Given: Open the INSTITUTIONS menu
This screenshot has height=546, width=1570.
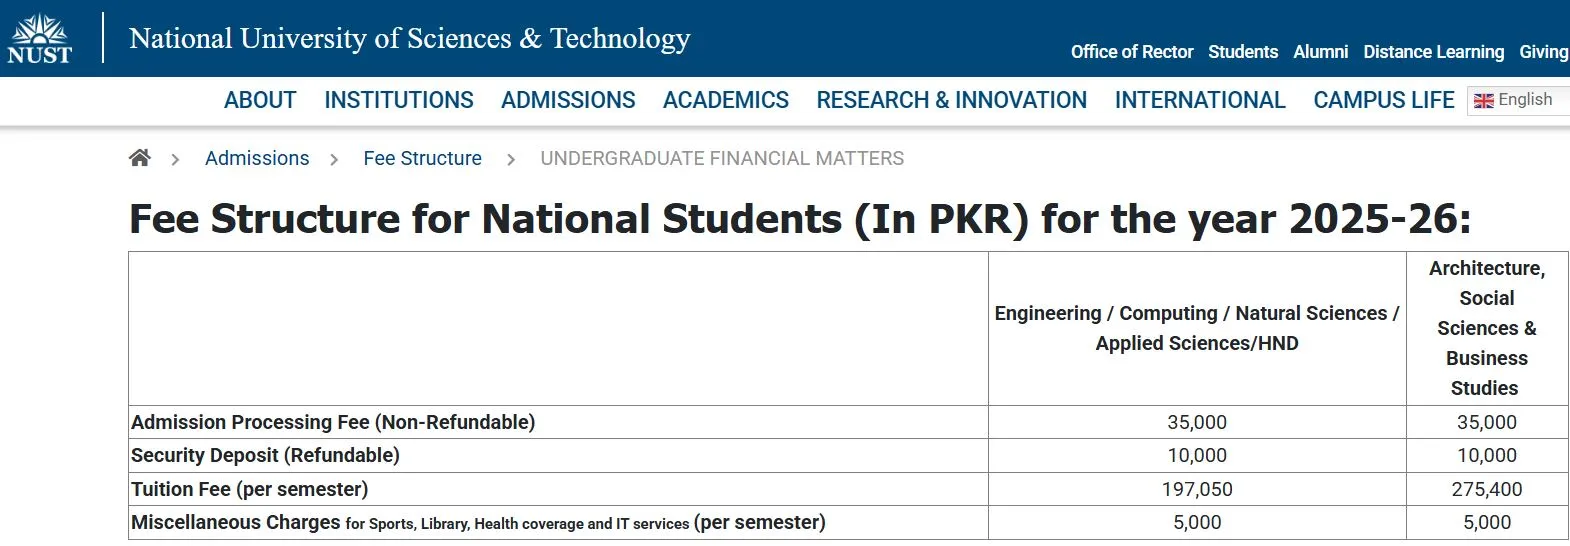Looking at the screenshot, I should 399,100.
